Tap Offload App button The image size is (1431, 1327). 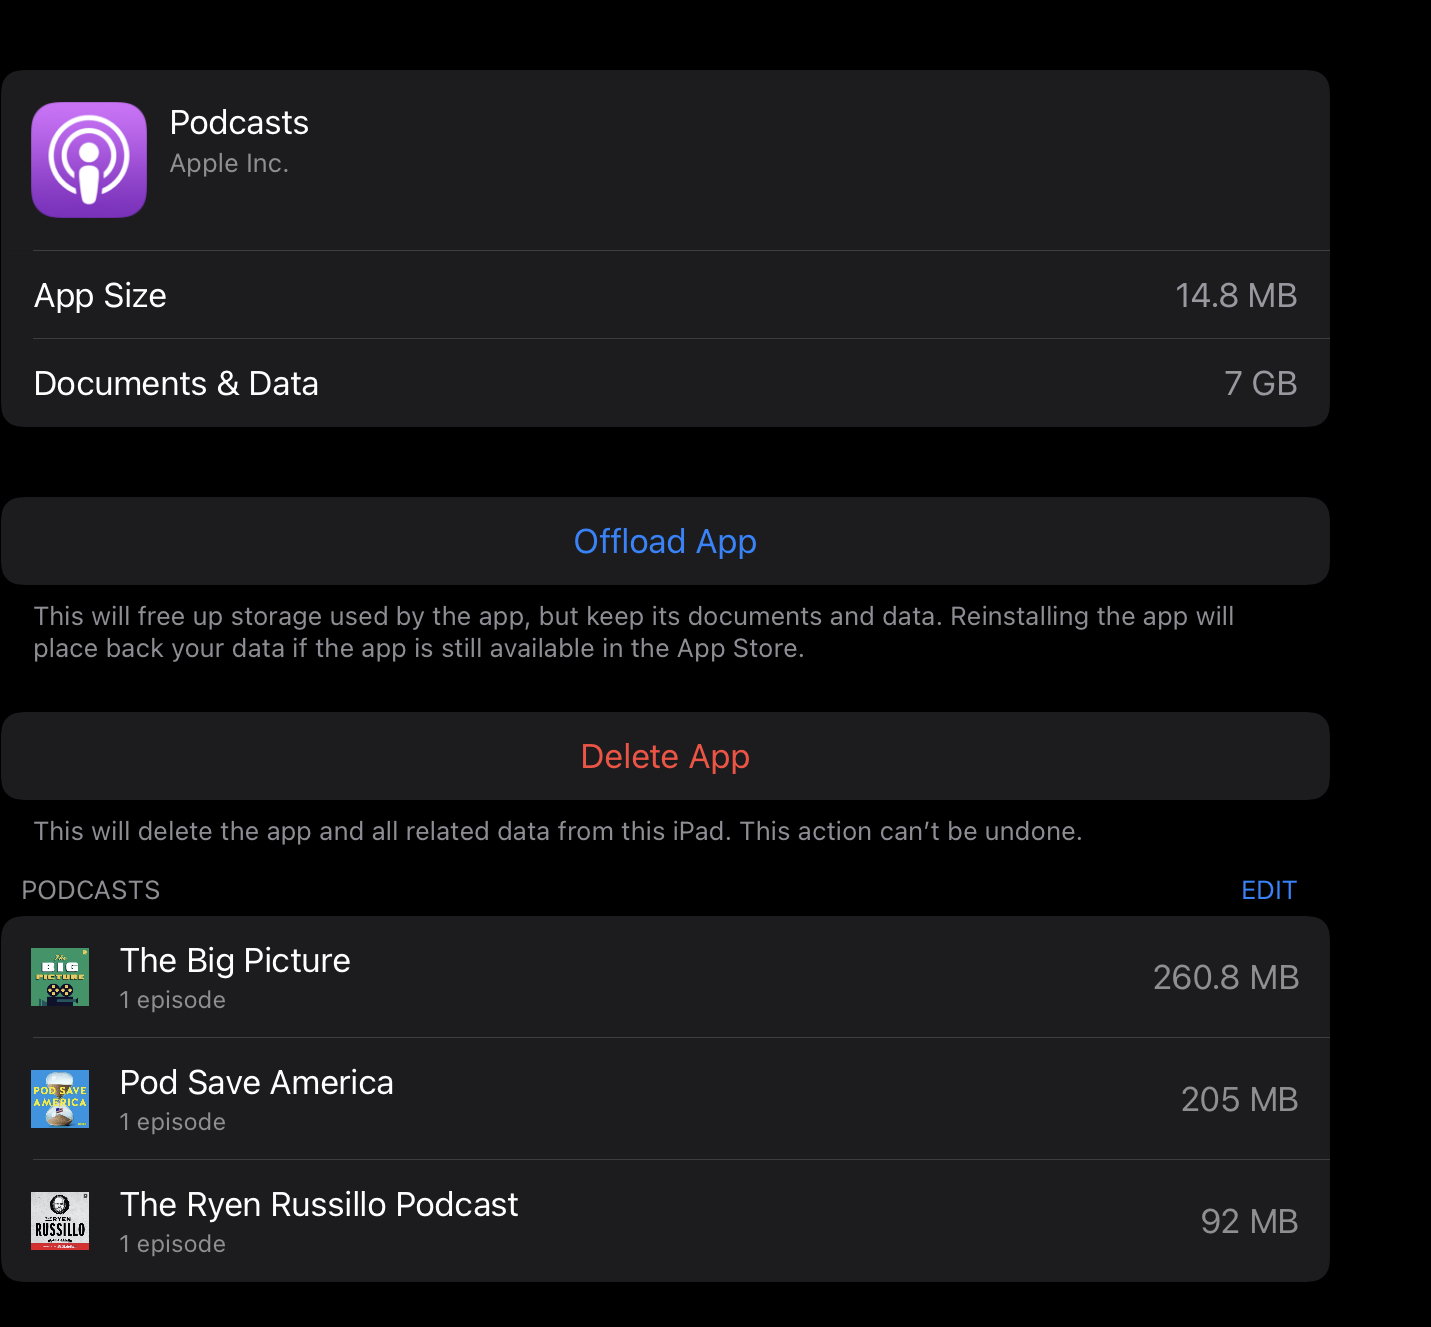point(665,541)
